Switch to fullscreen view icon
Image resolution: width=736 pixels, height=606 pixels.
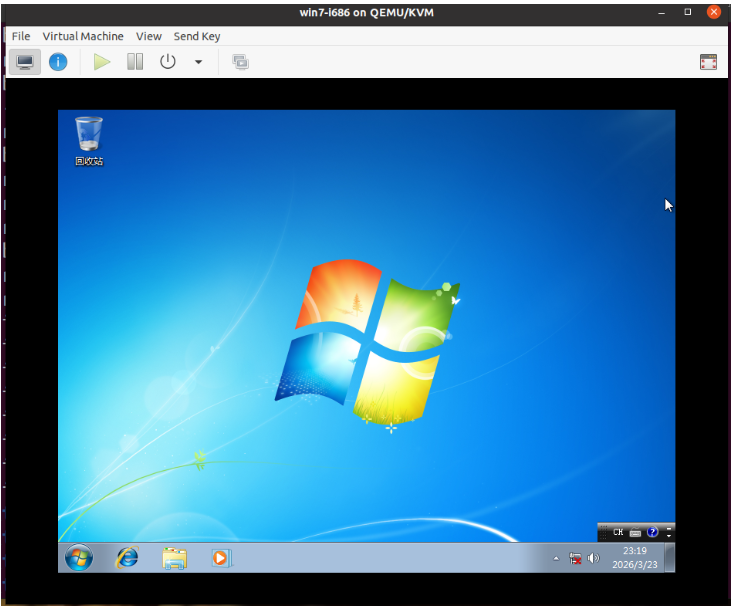click(708, 62)
